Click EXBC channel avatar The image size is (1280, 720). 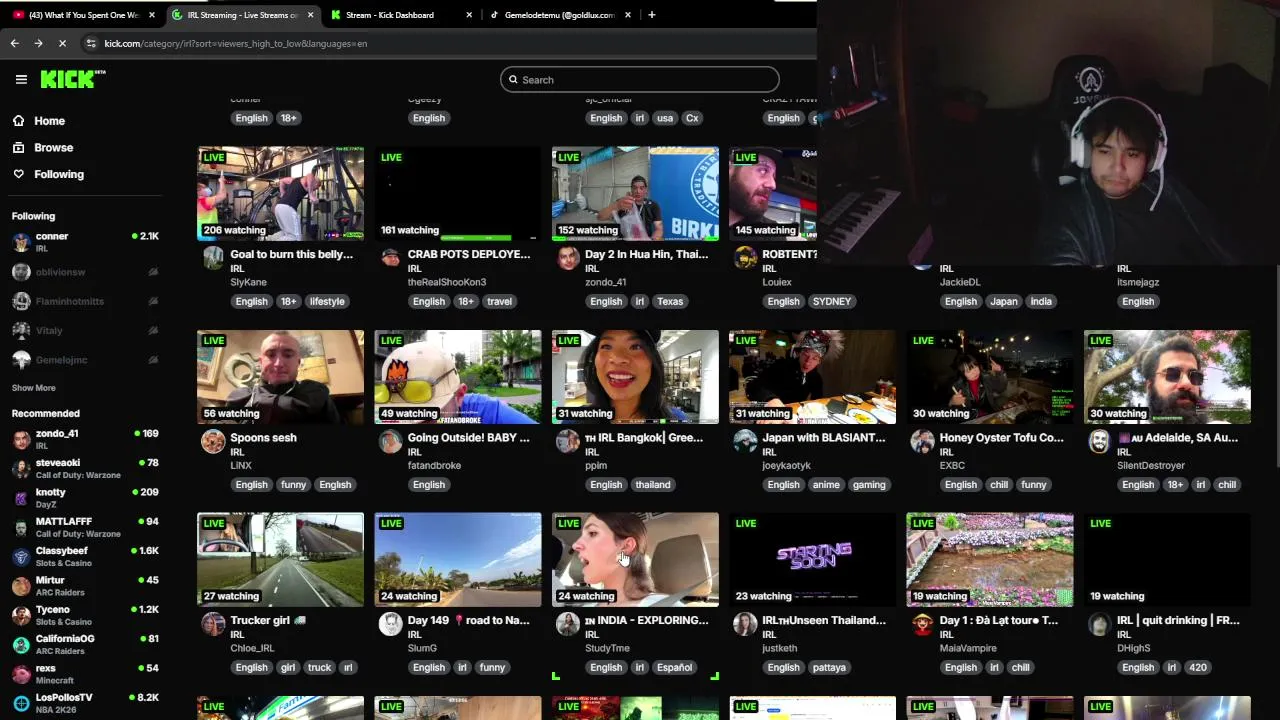(922, 441)
